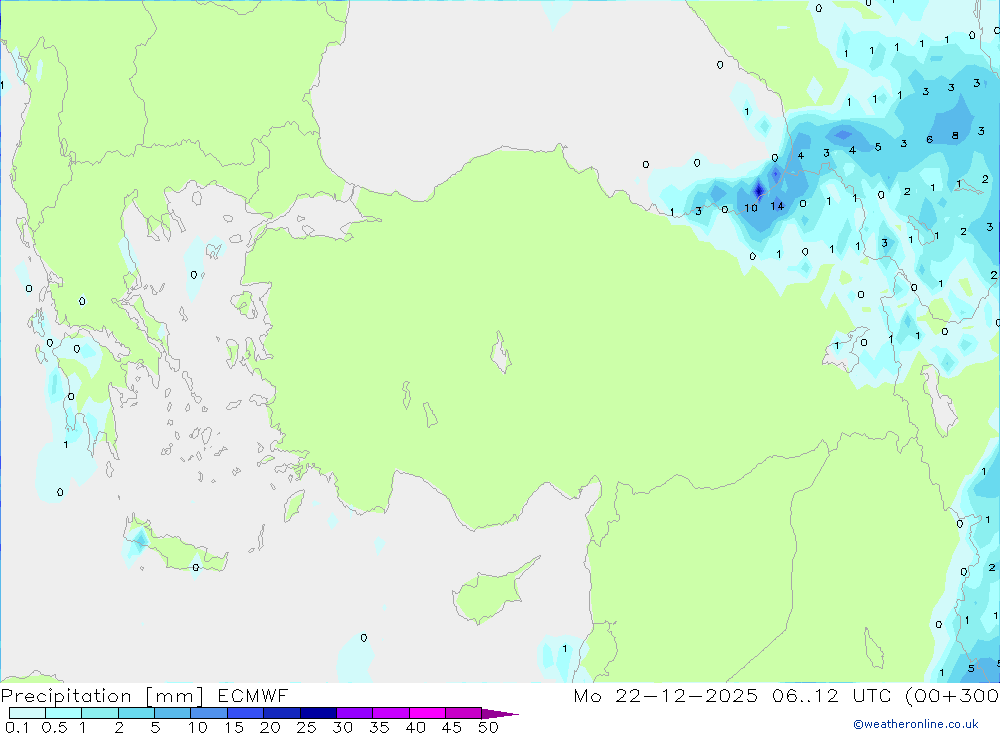Screen dimensions: 1000x733
Task: Click the 1–2 mm legend color swatch
Action: click(x=99, y=713)
